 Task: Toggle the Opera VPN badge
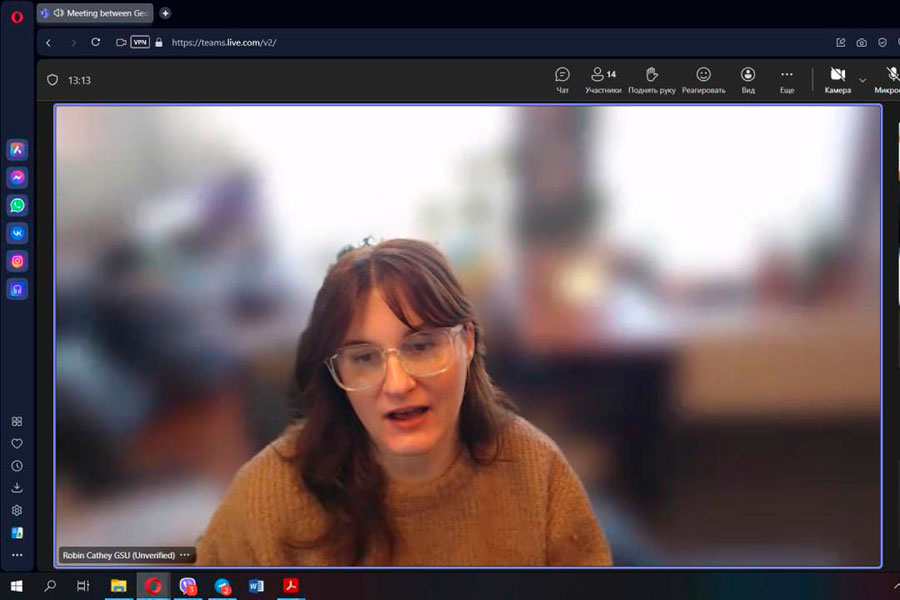click(x=140, y=42)
